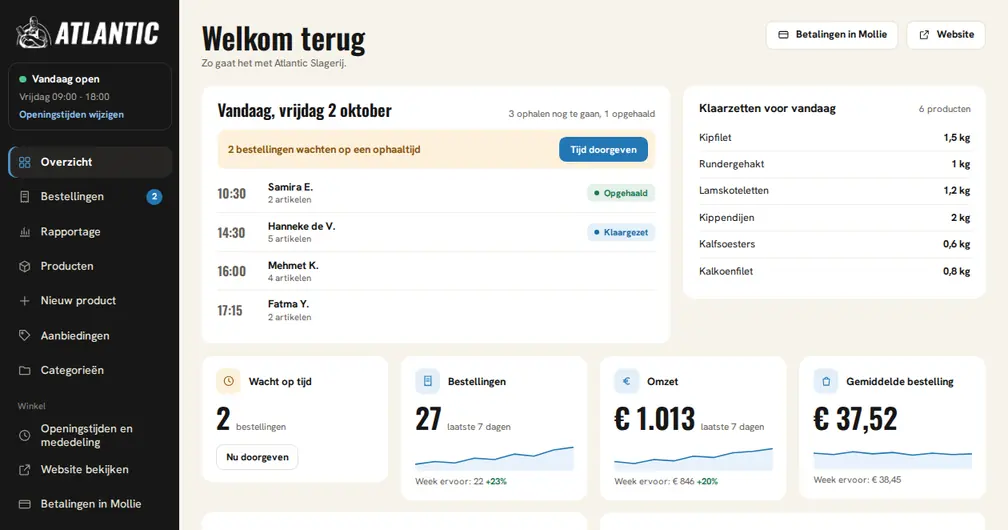Click the euro icon on Omzet card

click(x=626, y=381)
